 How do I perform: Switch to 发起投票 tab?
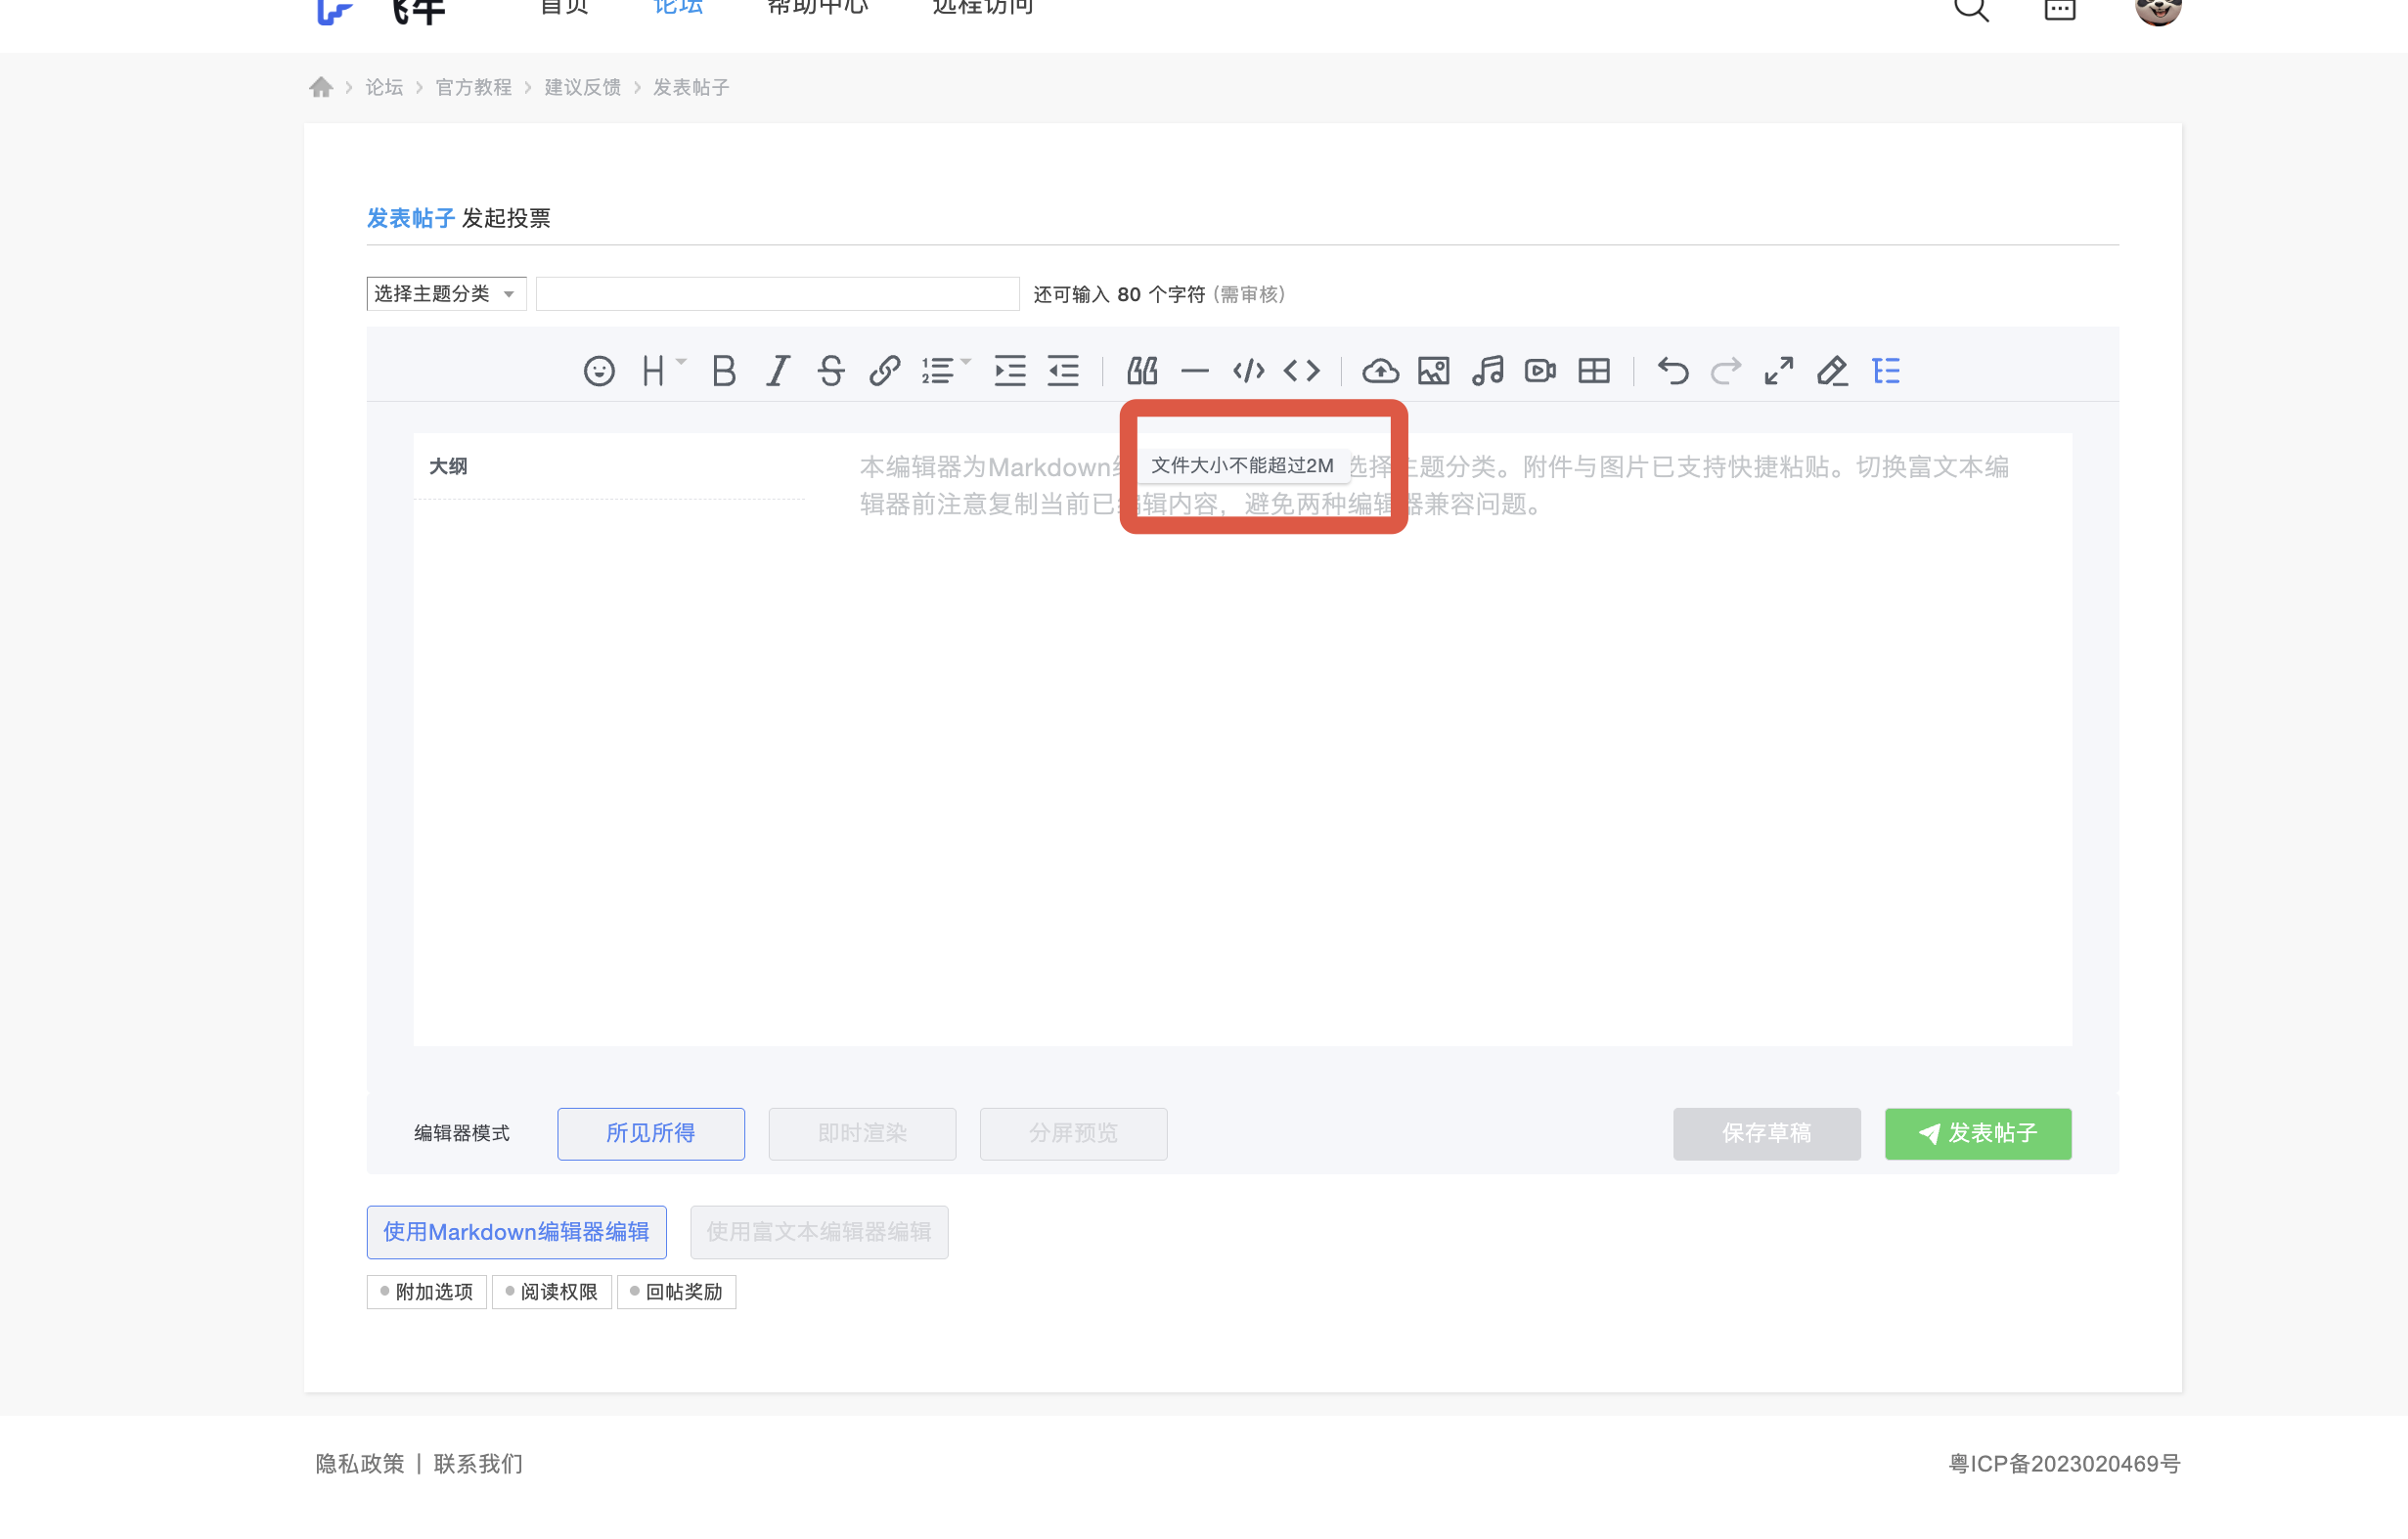point(506,218)
